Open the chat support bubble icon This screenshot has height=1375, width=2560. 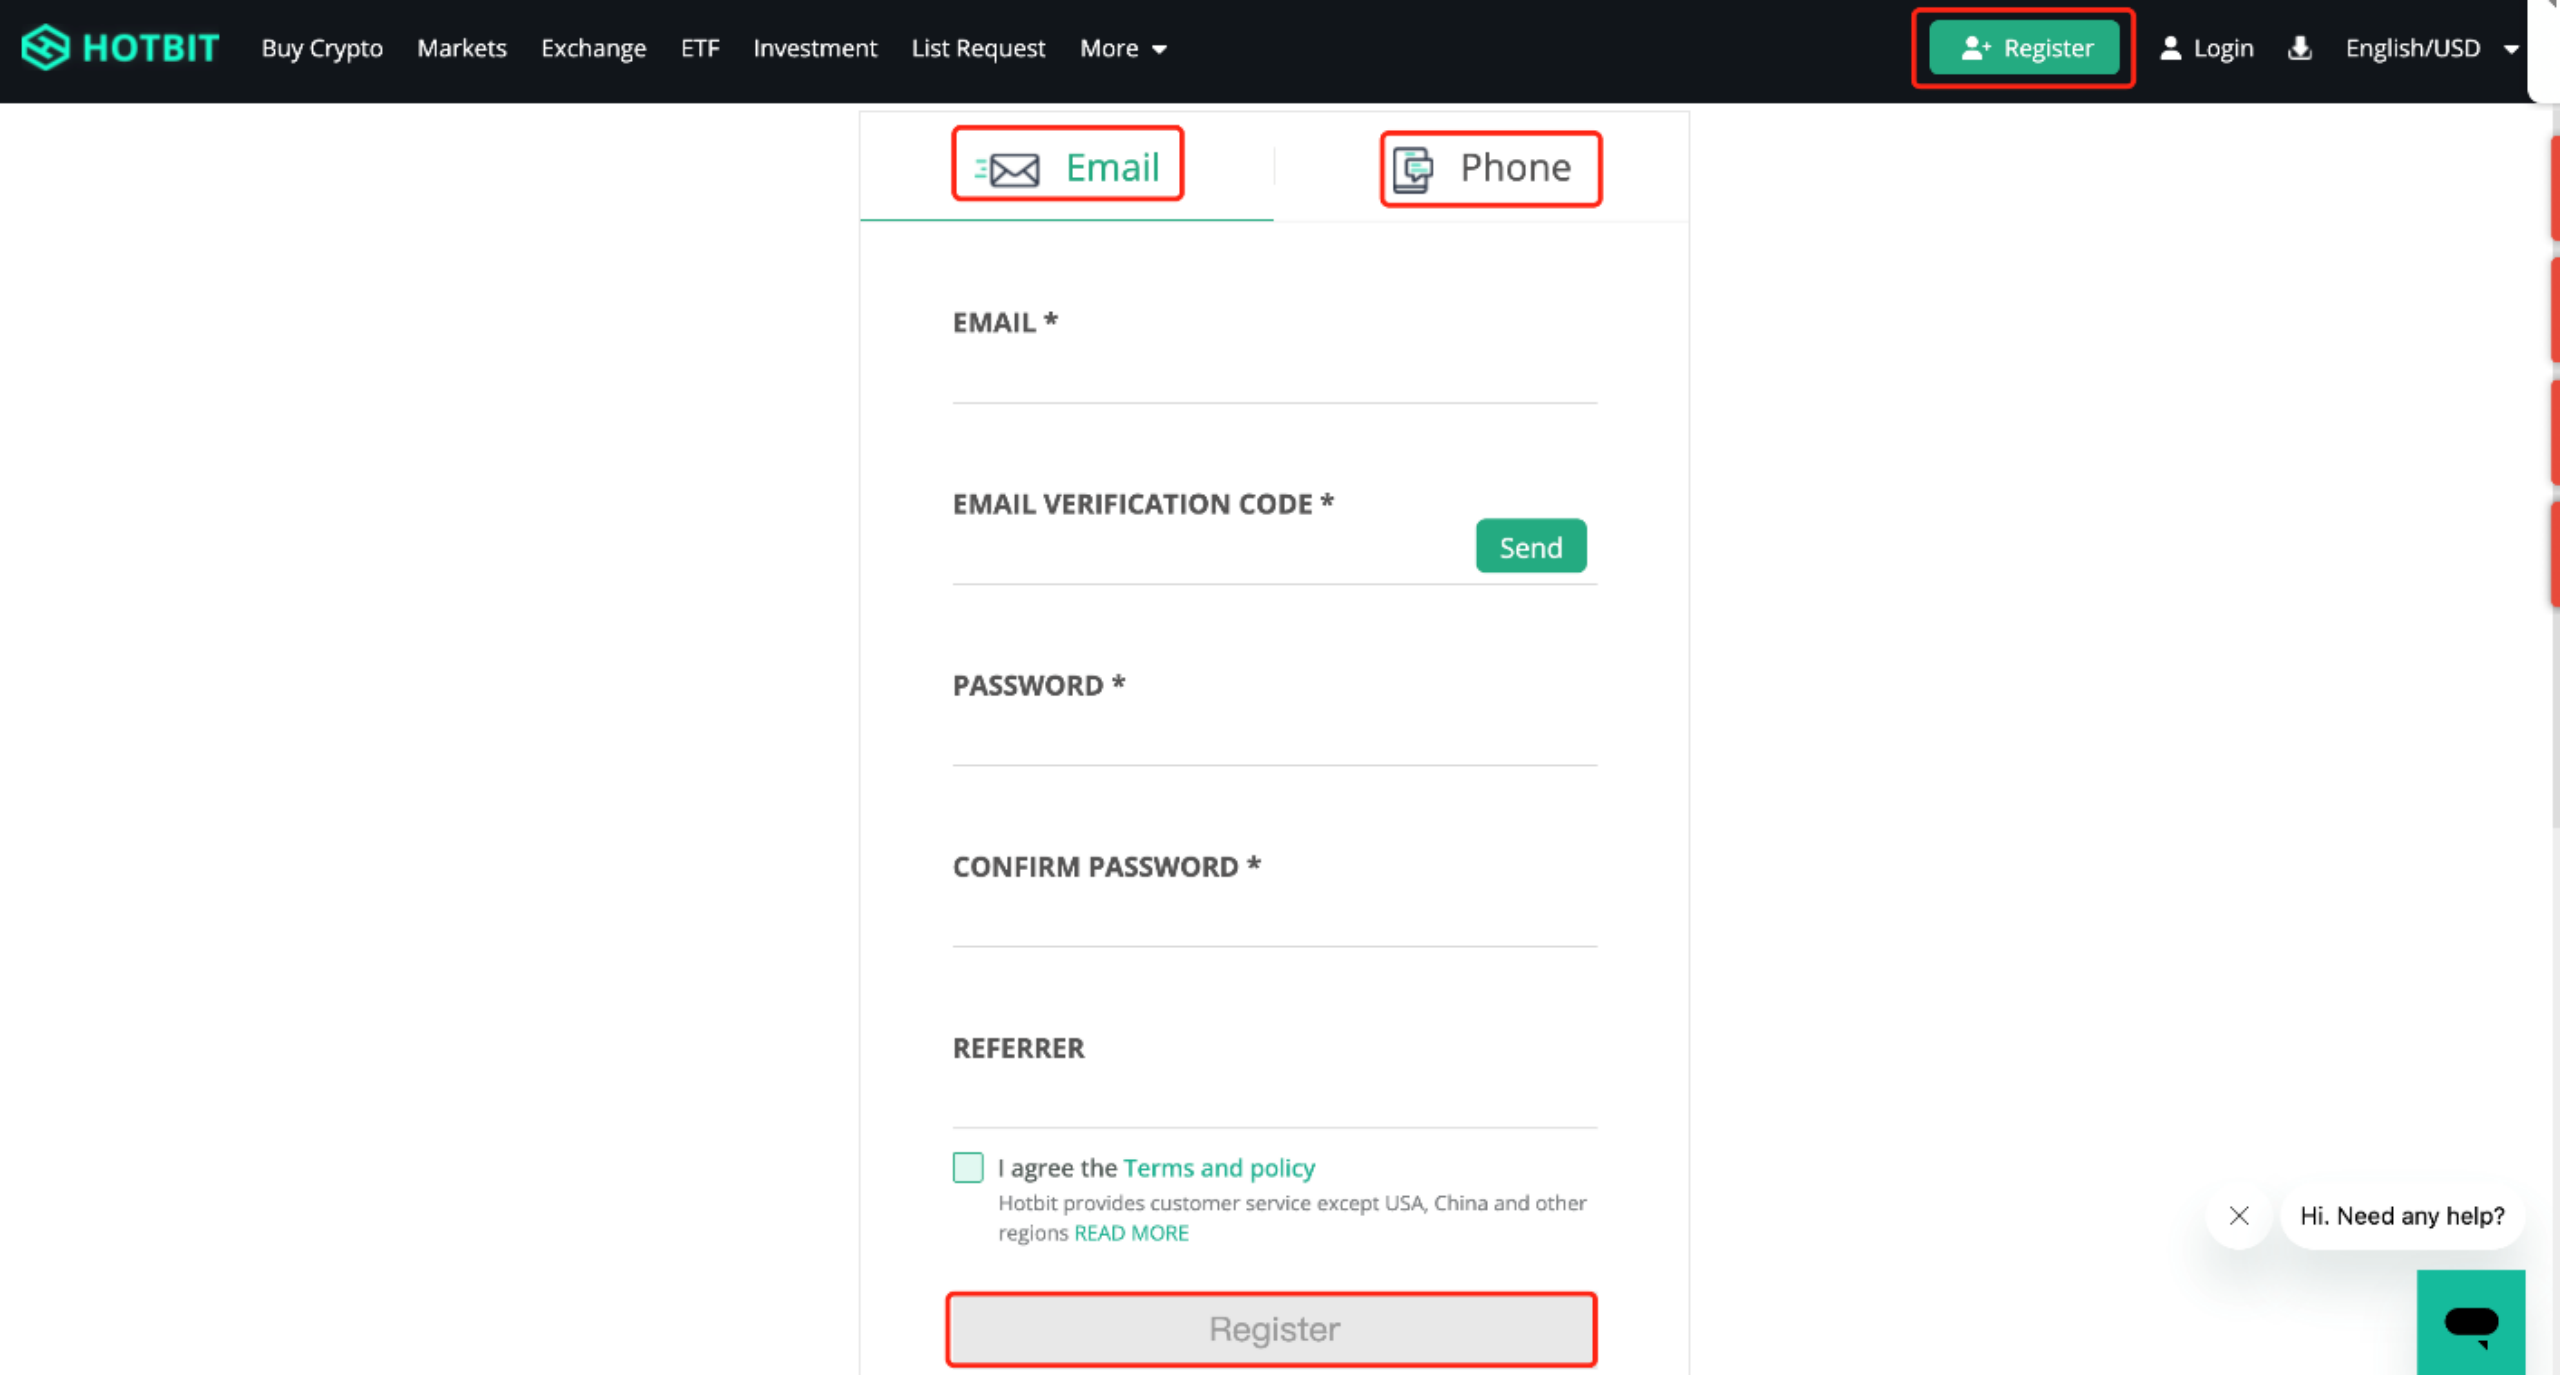coord(2470,1323)
